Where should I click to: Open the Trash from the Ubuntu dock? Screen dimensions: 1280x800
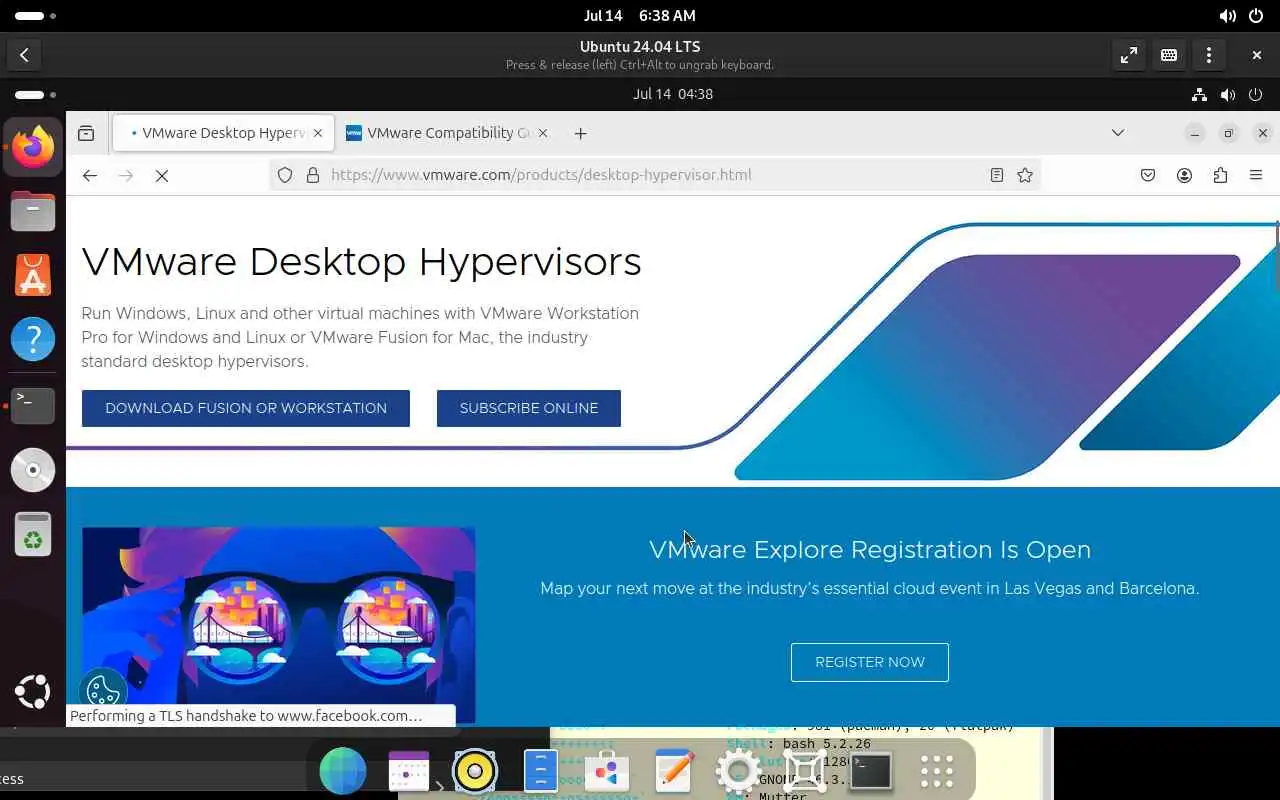point(33,534)
